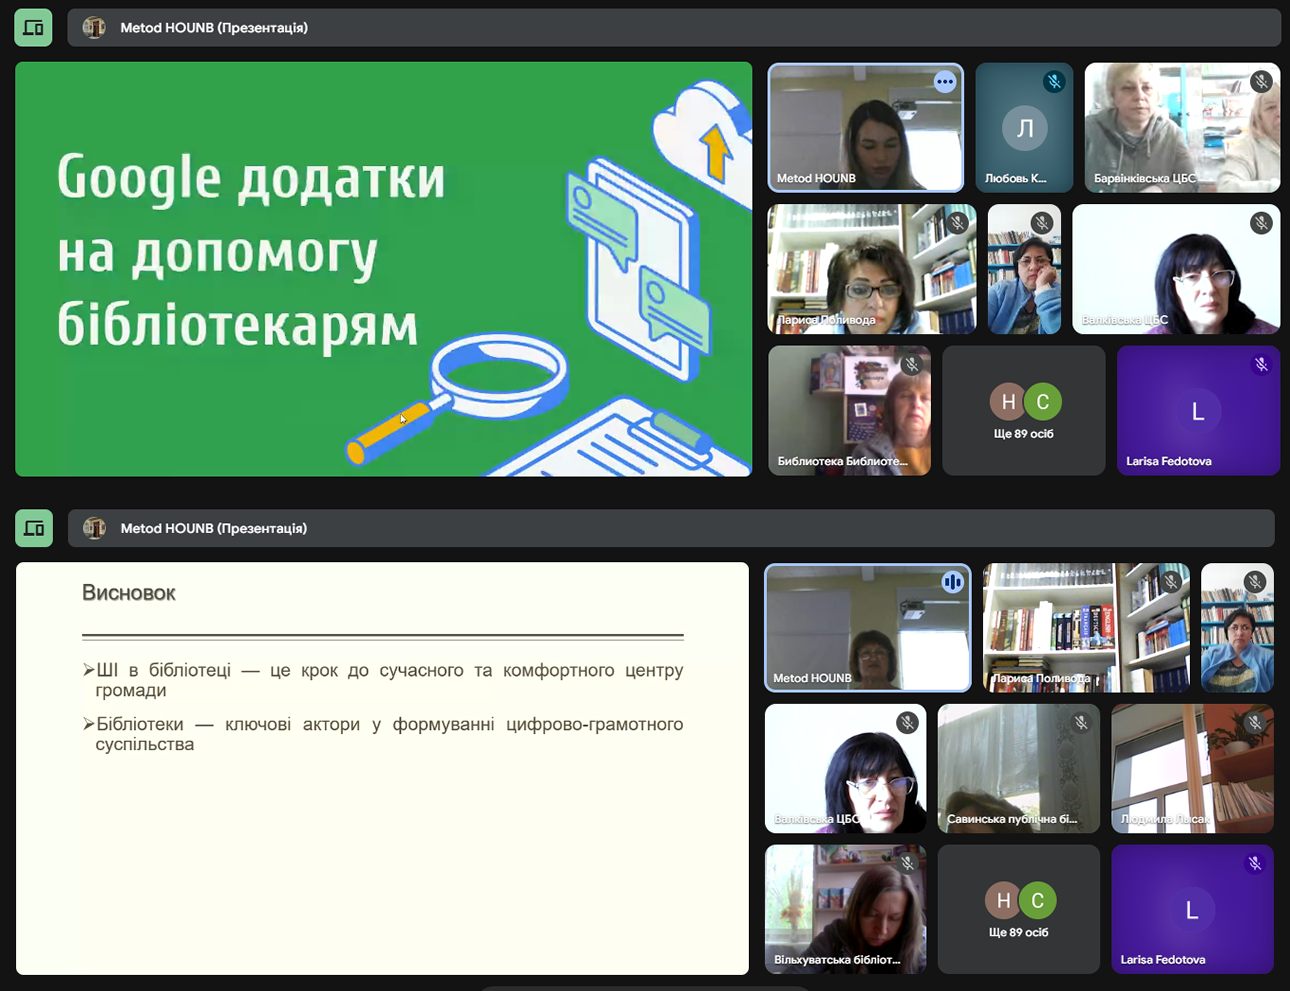Viewport: 1290px width, 991px height.
Task: Click the Висновок slide heading
Action: [129, 593]
